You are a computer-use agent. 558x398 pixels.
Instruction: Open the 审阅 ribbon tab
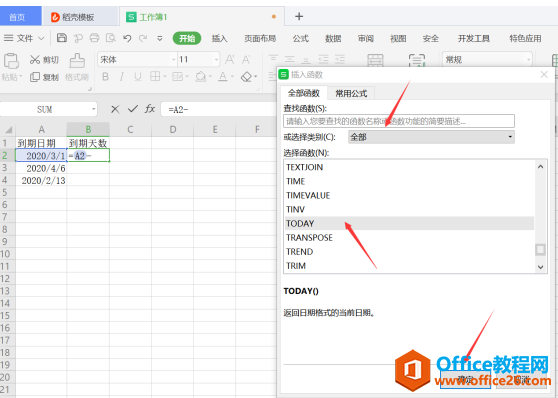pyautogui.click(x=365, y=38)
